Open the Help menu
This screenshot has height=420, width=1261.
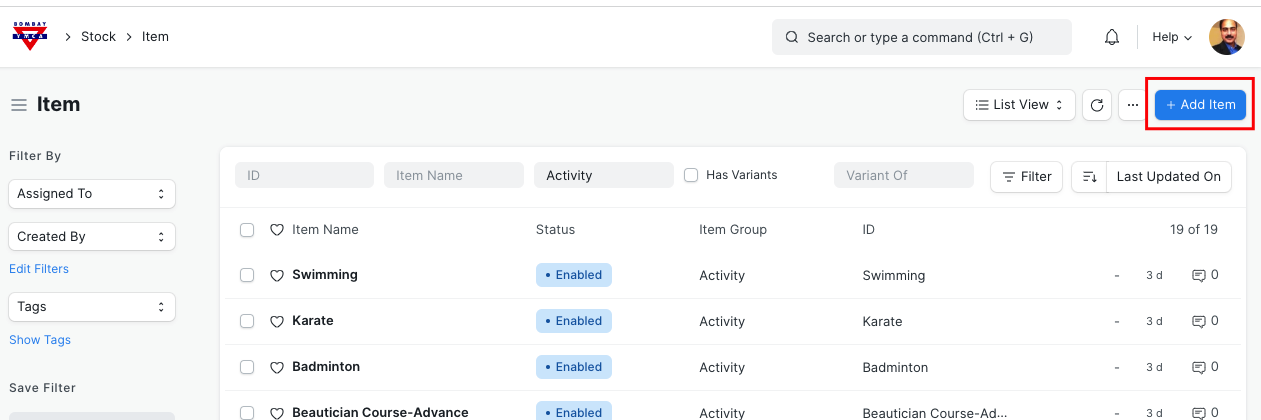[x=1172, y=37]
